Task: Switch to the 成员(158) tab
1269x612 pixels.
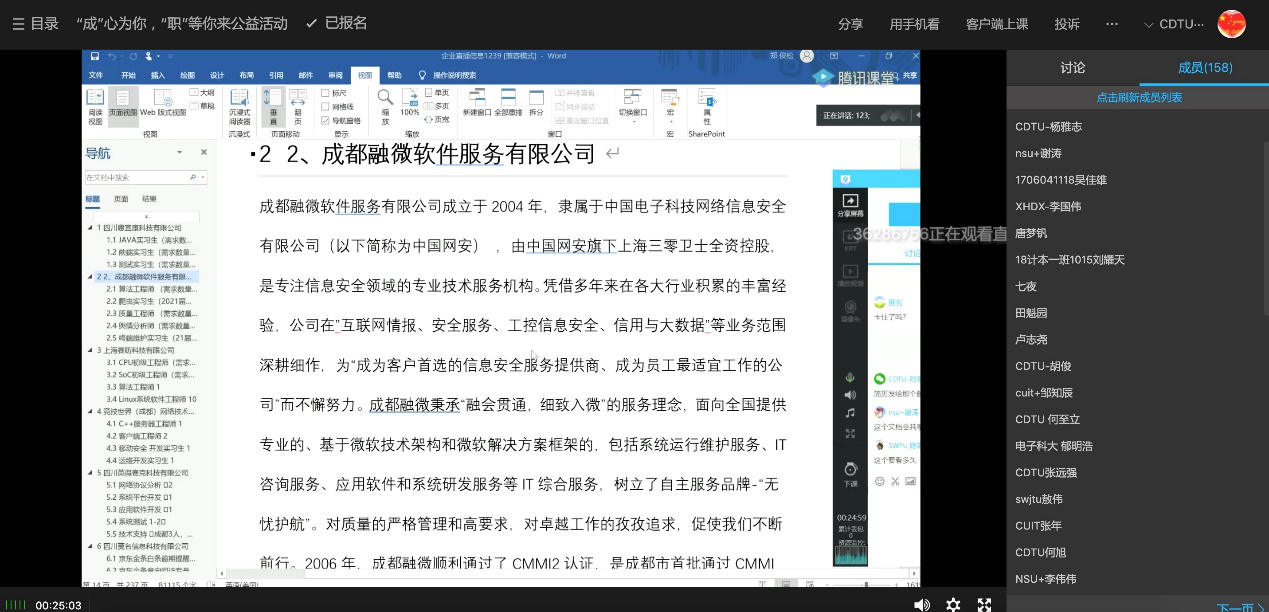Action: pos(1205,67)
